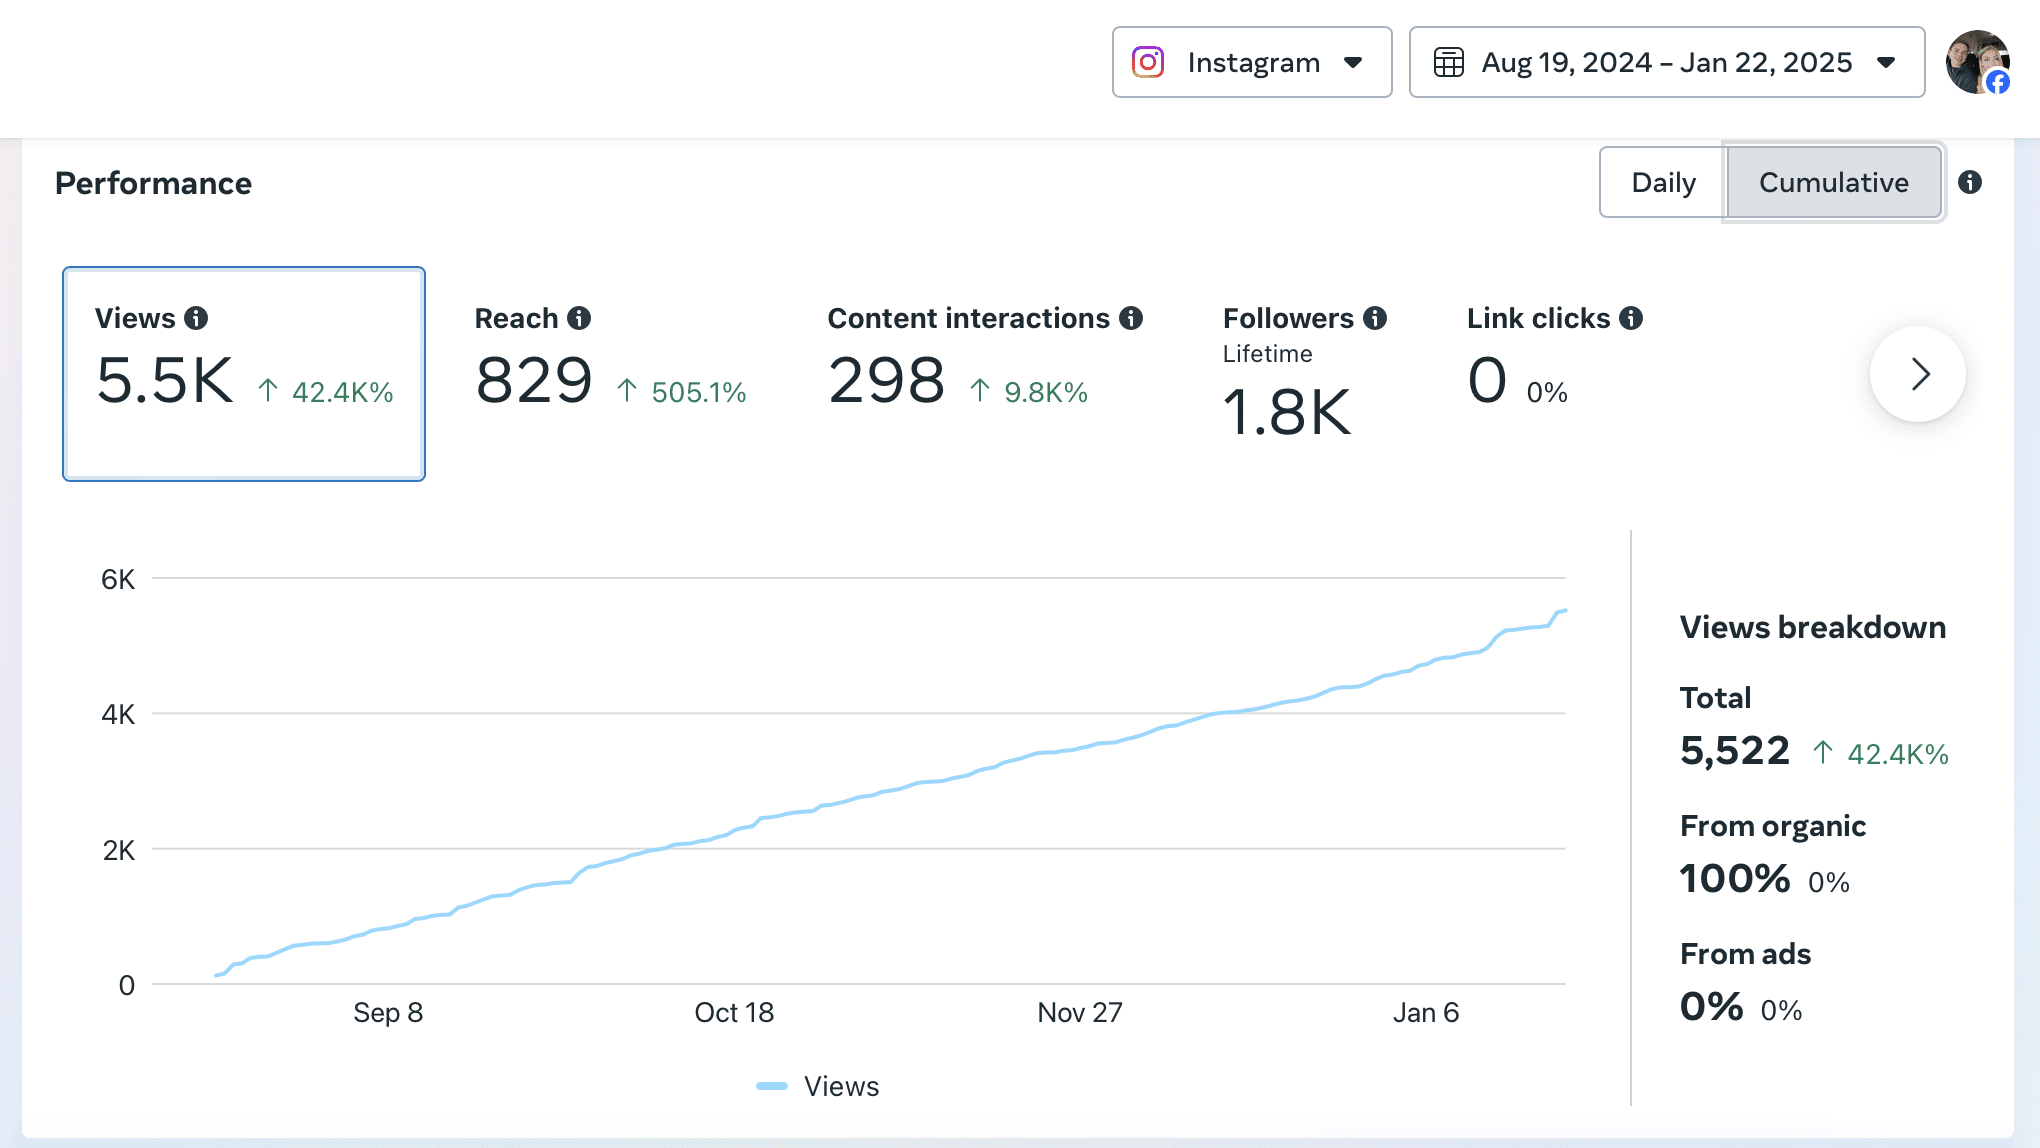Click the calendar icon in date picker

click(1449, 62)
